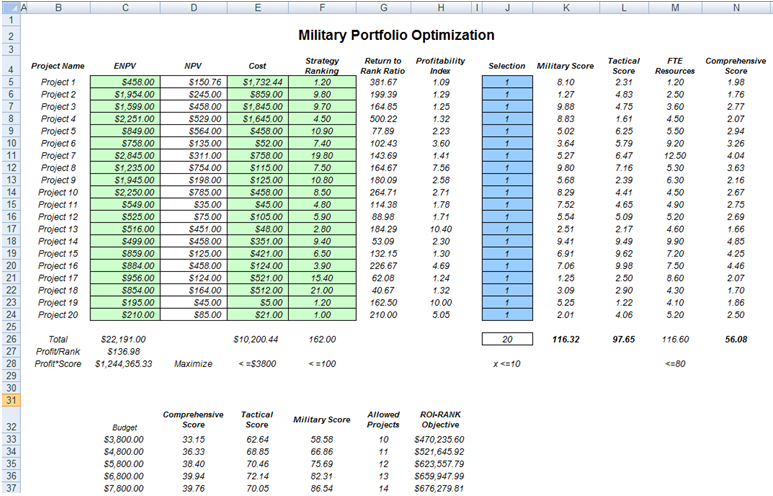Click budget value $3,800.00
Screen dimensions: 773x496
tap(124, 439)
